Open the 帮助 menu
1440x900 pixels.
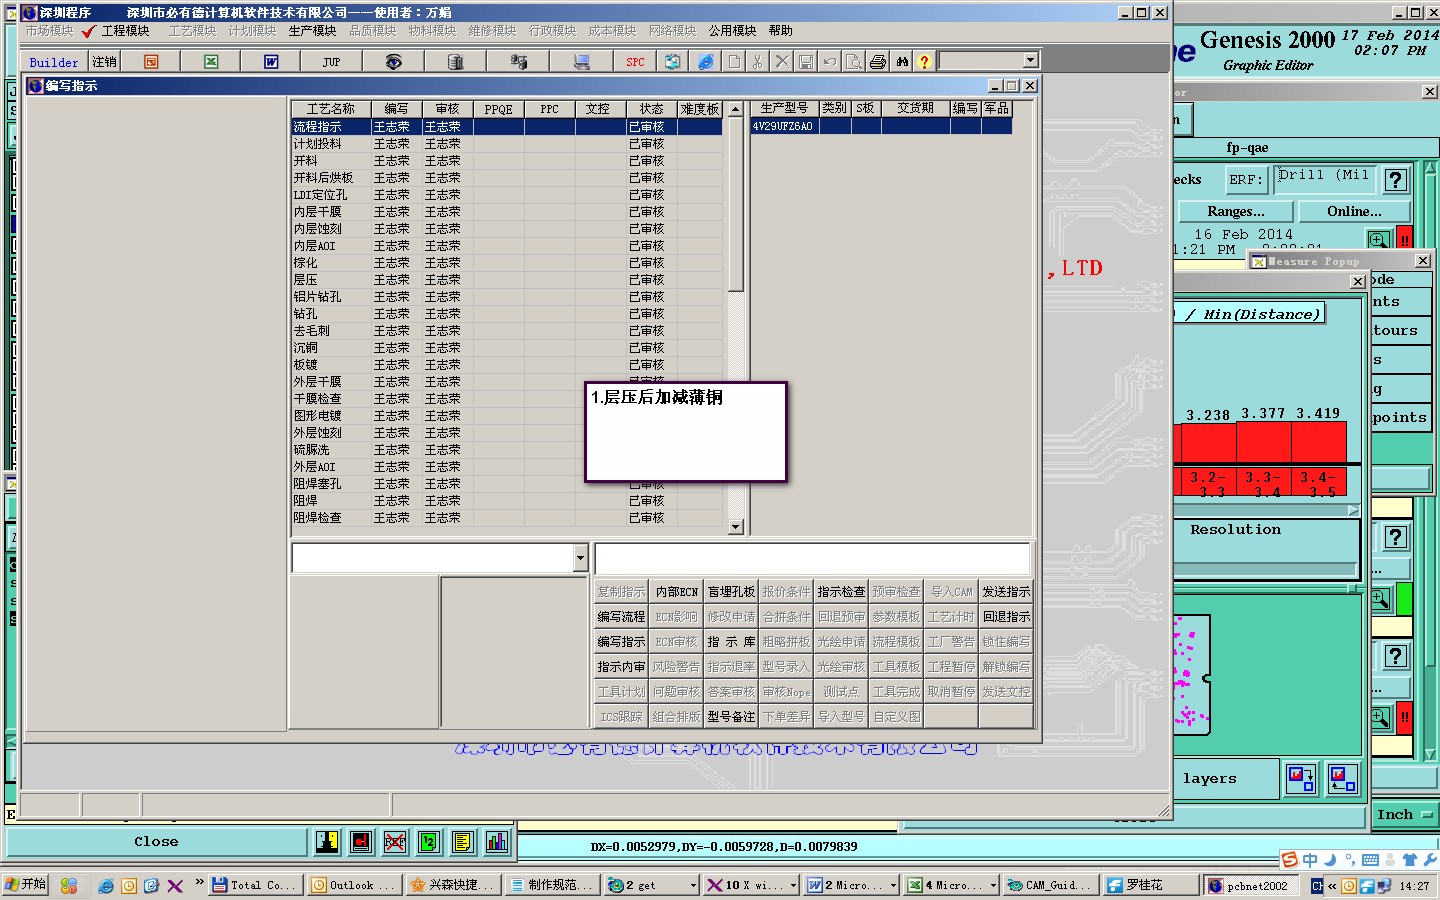click(781, 31)
